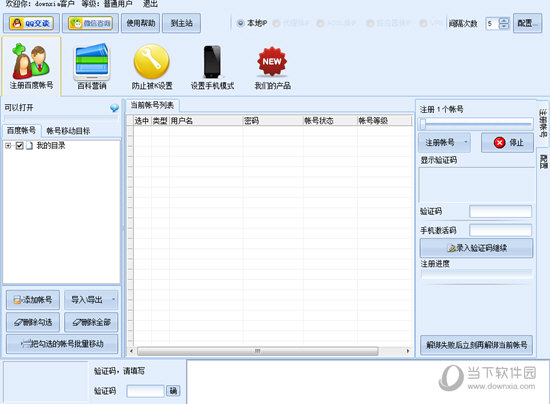Image resolution: width=550 pixels, height=404 pixels.
Task: Click the 手机激活码 input field
Action: point(500,230)
